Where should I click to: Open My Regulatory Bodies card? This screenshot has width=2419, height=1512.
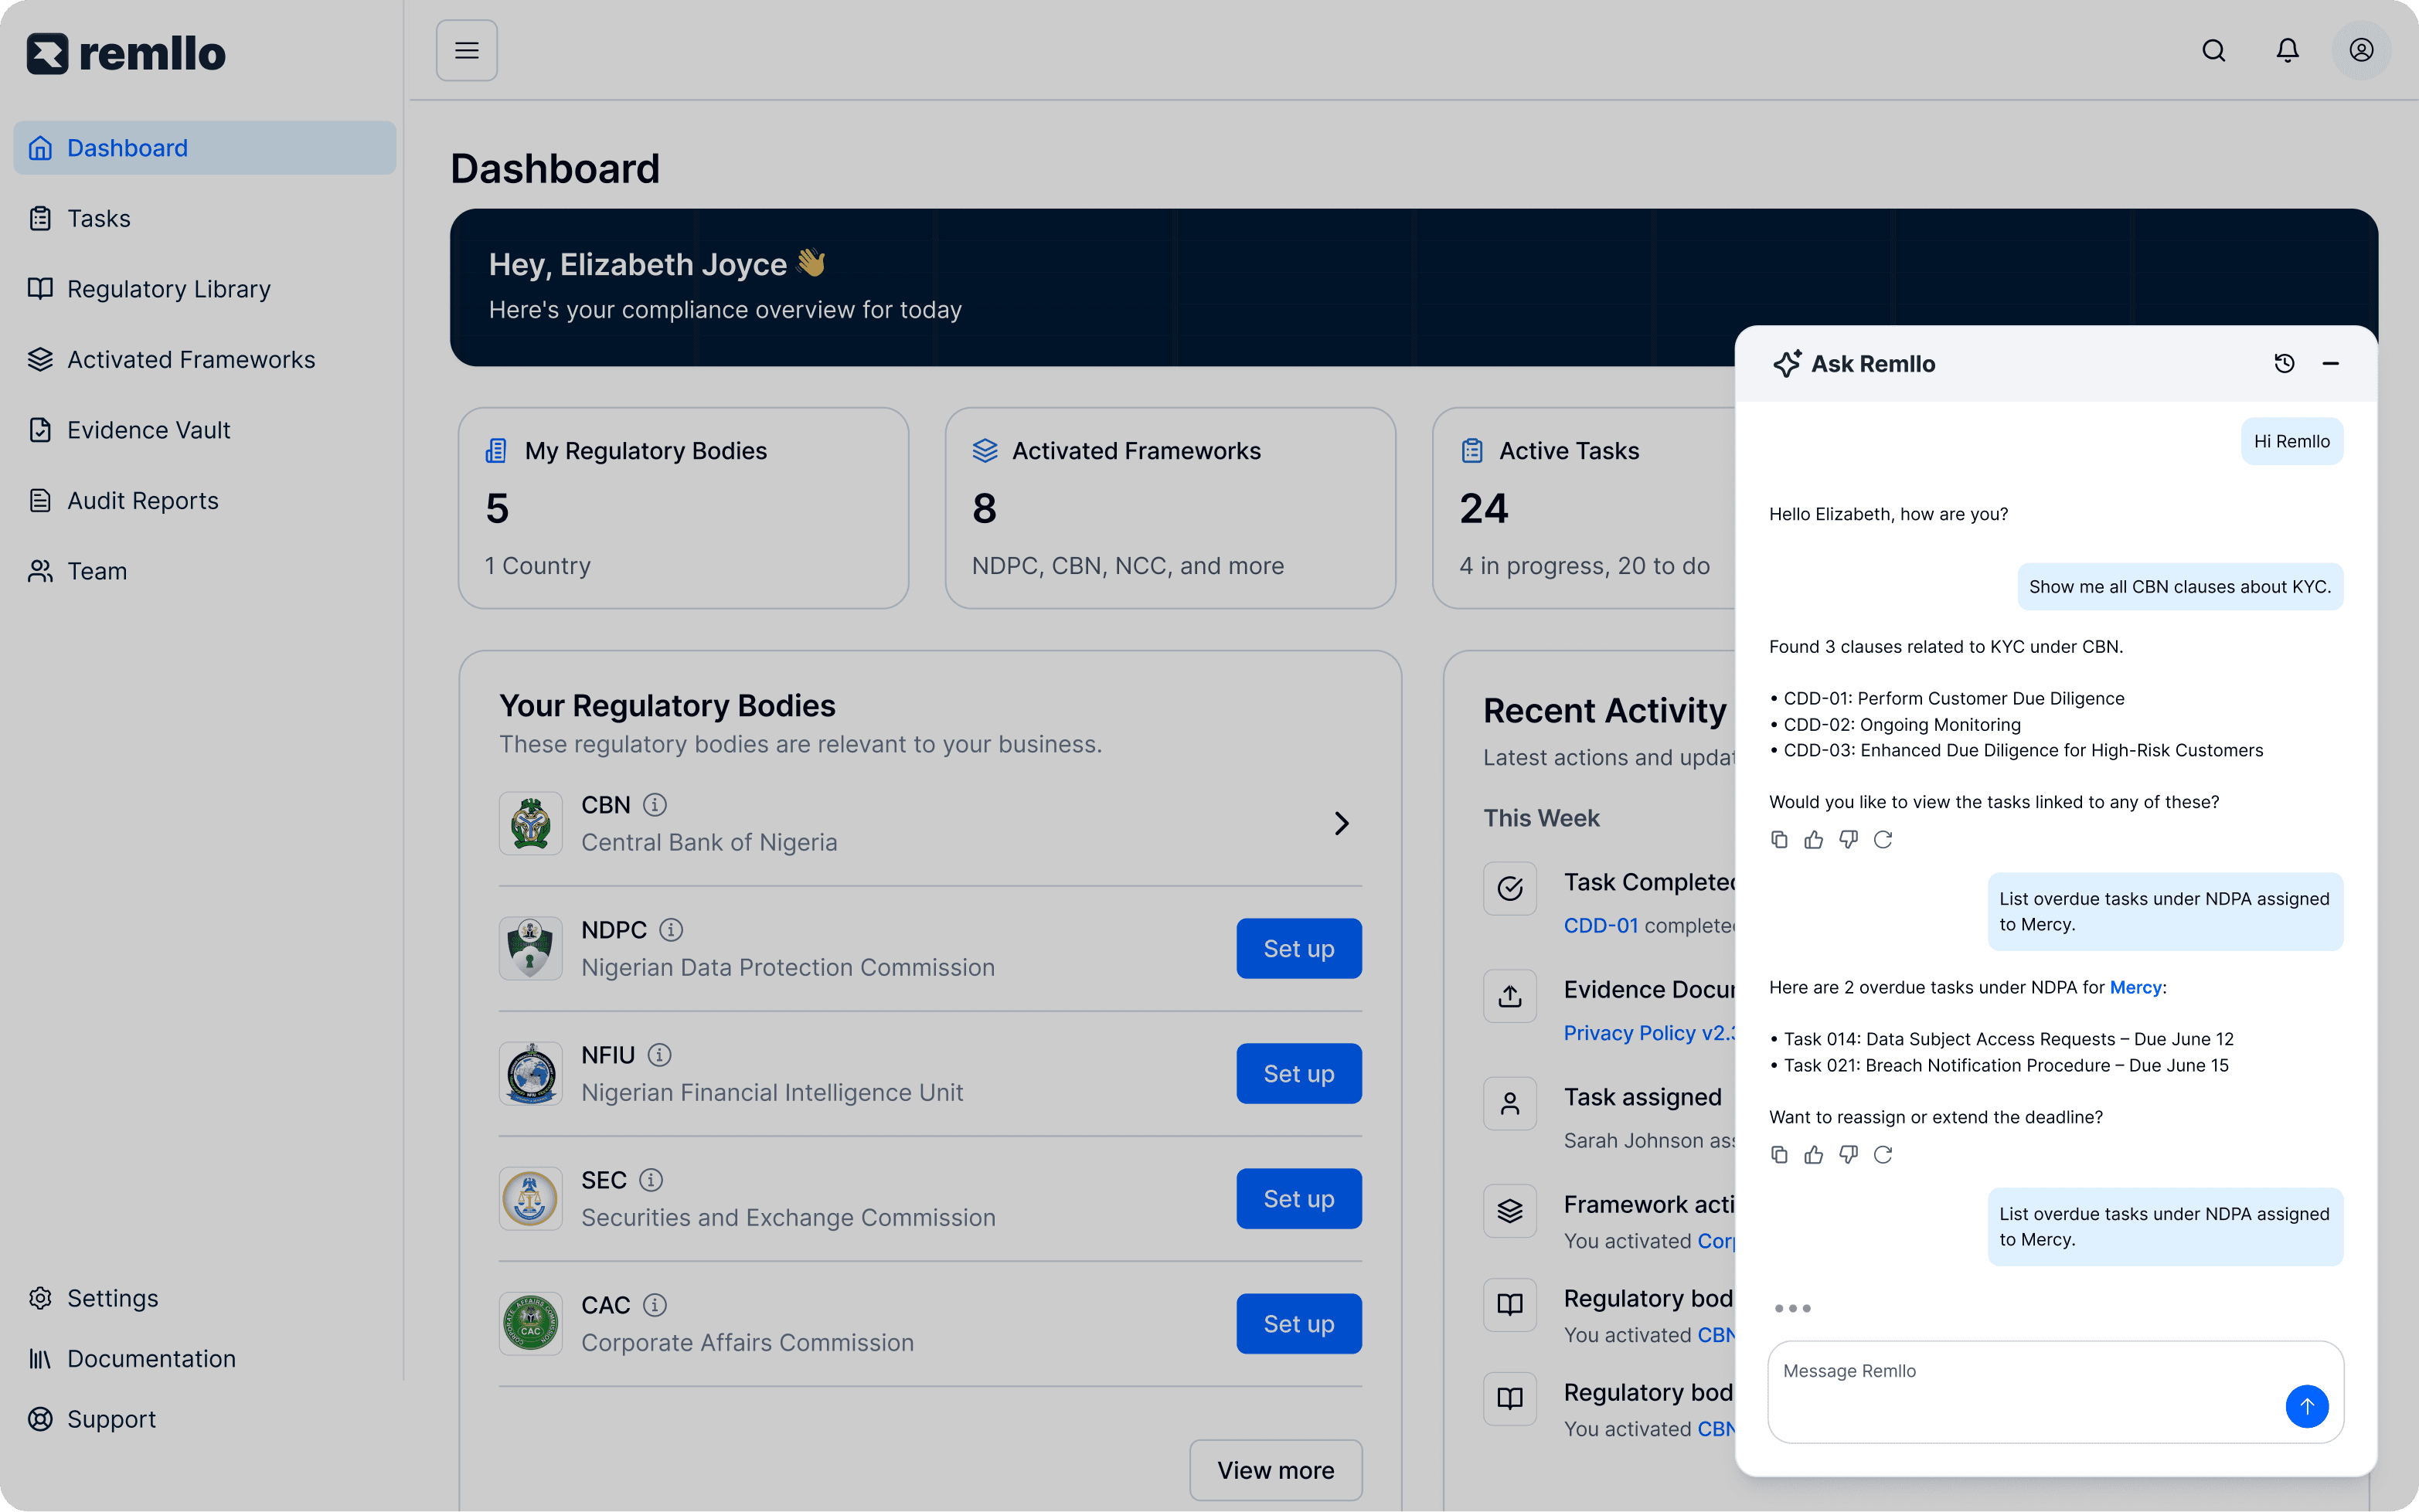[683, 508]
